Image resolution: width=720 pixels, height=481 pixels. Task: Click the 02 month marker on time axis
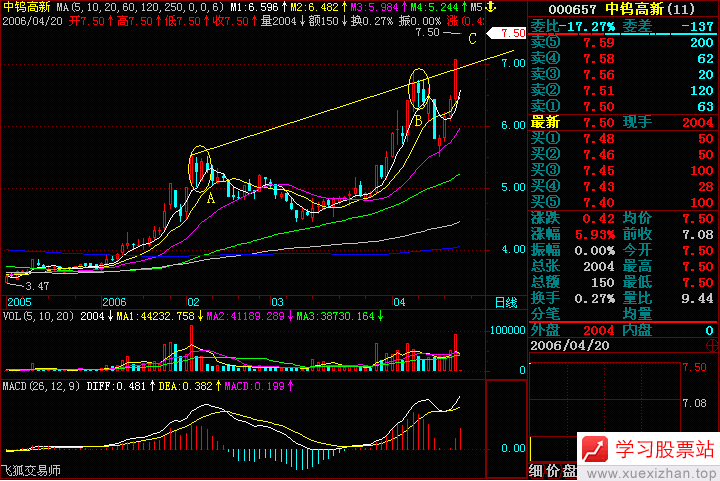coord(193,302)
